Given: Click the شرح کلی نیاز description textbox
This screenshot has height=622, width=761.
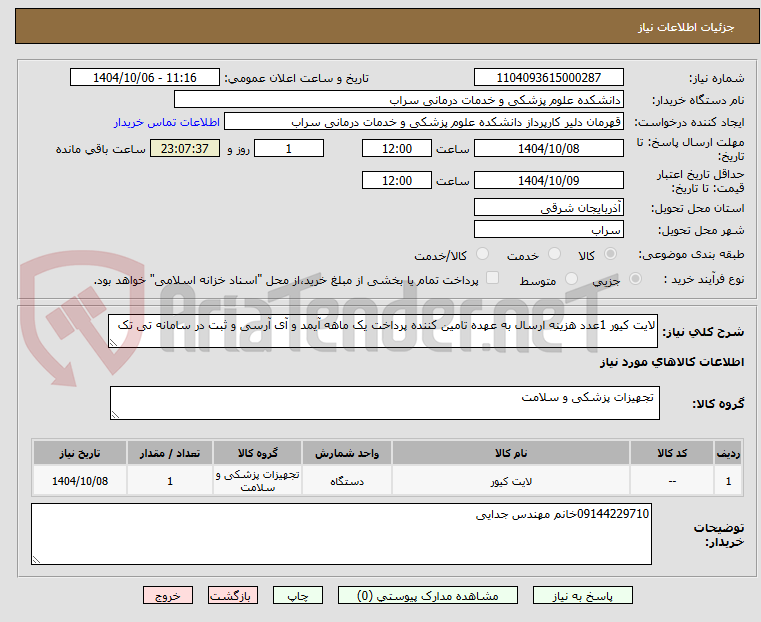Looking at the screenshot, I should [x=382, y=331].
